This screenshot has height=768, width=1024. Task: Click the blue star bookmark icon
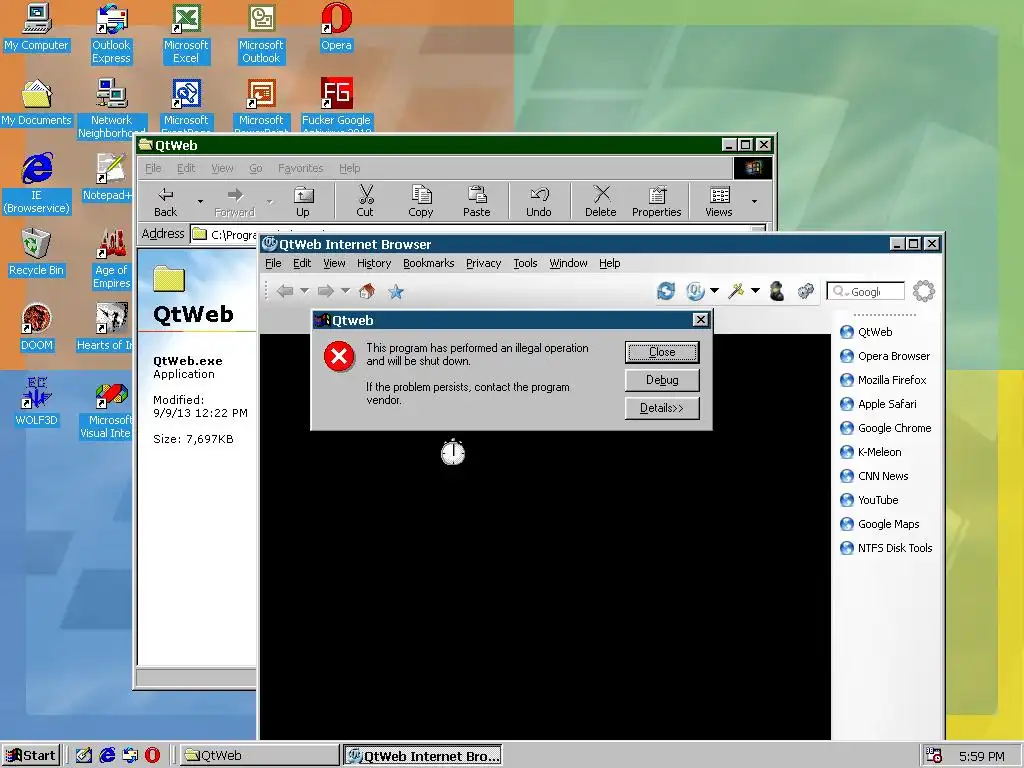click(396, 291)
